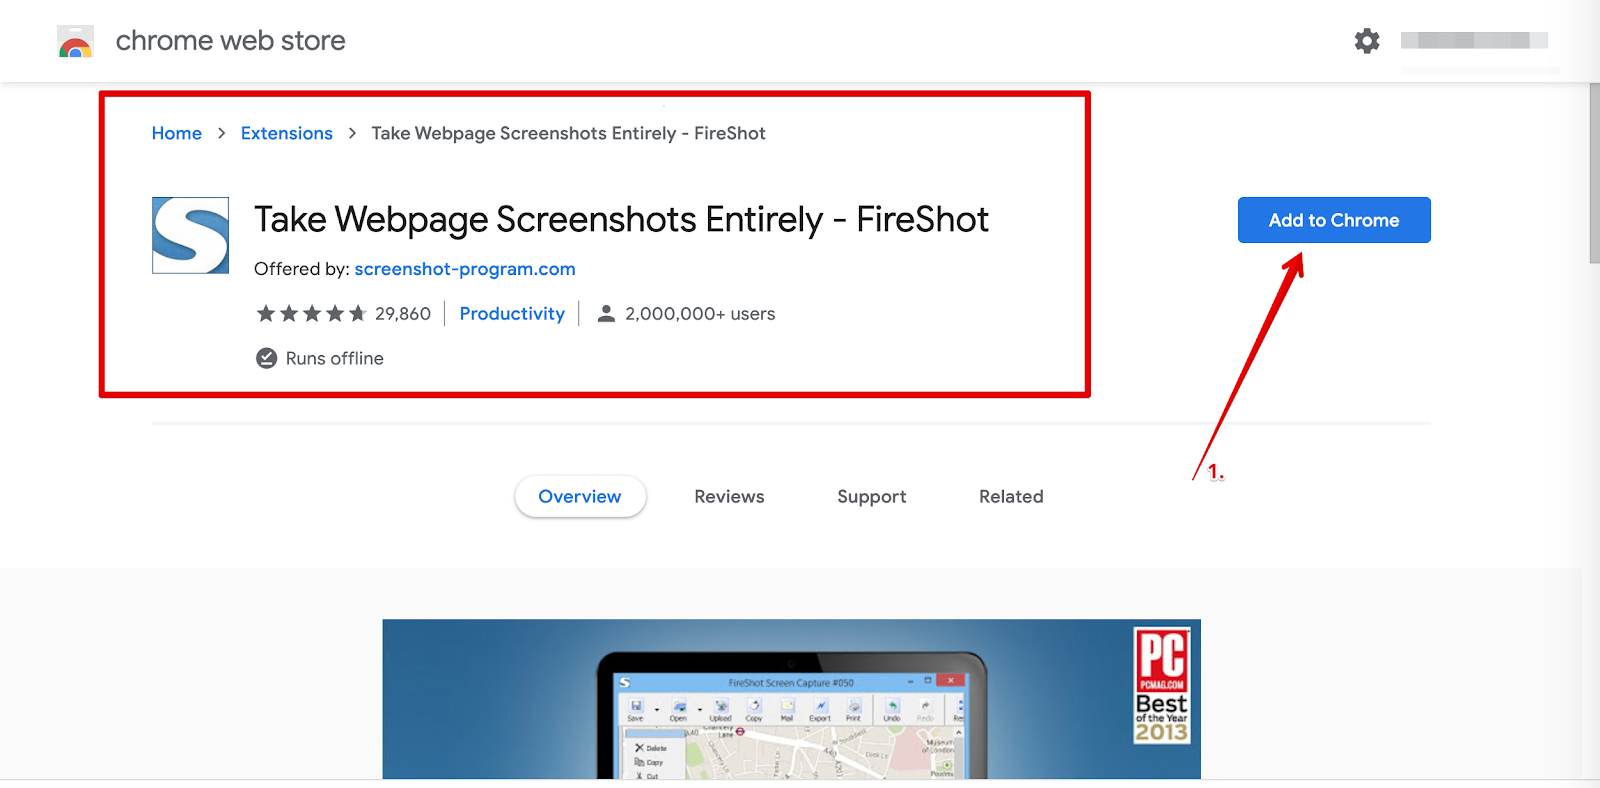The width and height of the screenshot is (1600, 788).
Task: Click the blurred account email in header
Action: (1474, 40)
